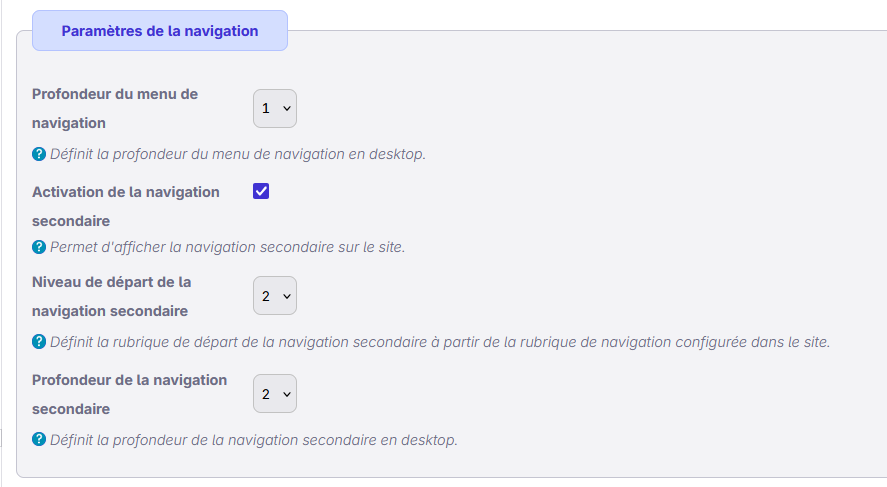887x487 pixels.
Task: Open Profondeur de la navigation secondaire dropdown
Action: tap(274, 394)
